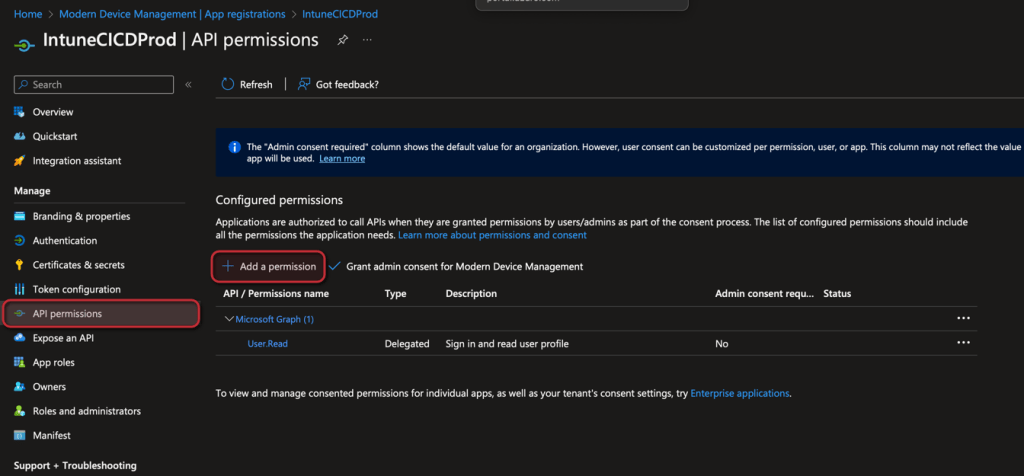Open the User.Read permission link
This screenshot has height=476, width=1024.
(x=268, y=343)
